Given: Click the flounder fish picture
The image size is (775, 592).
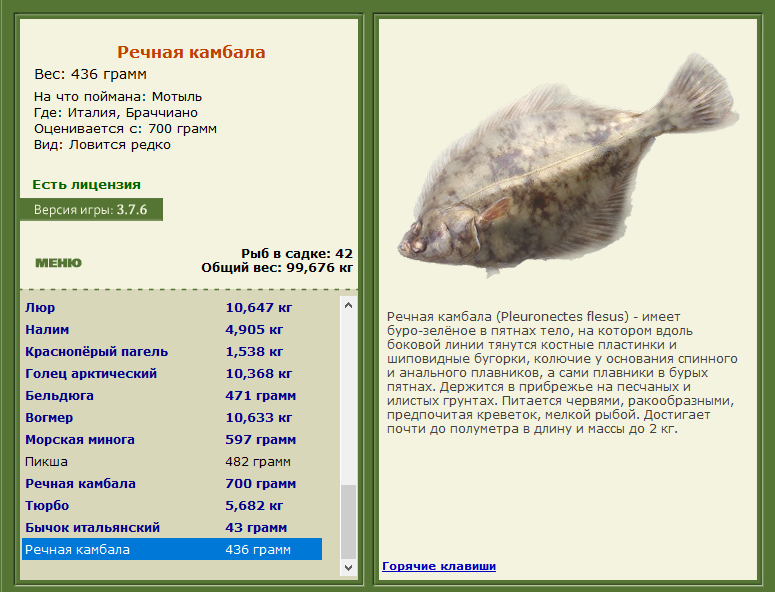Looking at the screenshot, I should click(x=568, y=166).
